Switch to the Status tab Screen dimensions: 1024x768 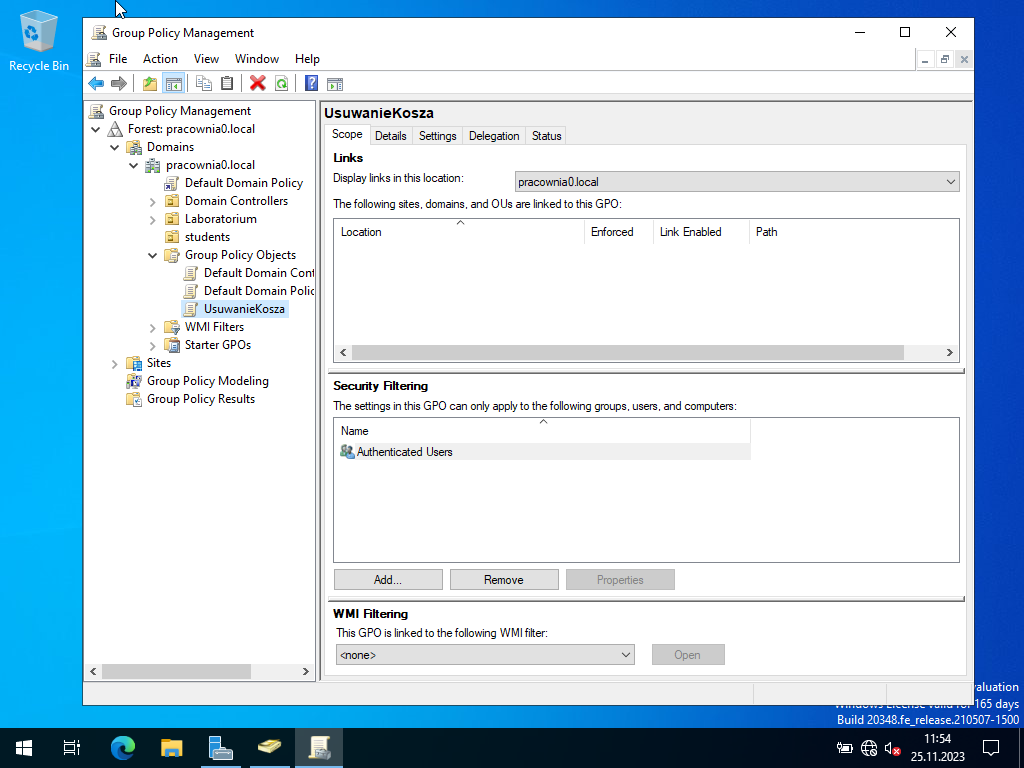click(x=546, y=136)
